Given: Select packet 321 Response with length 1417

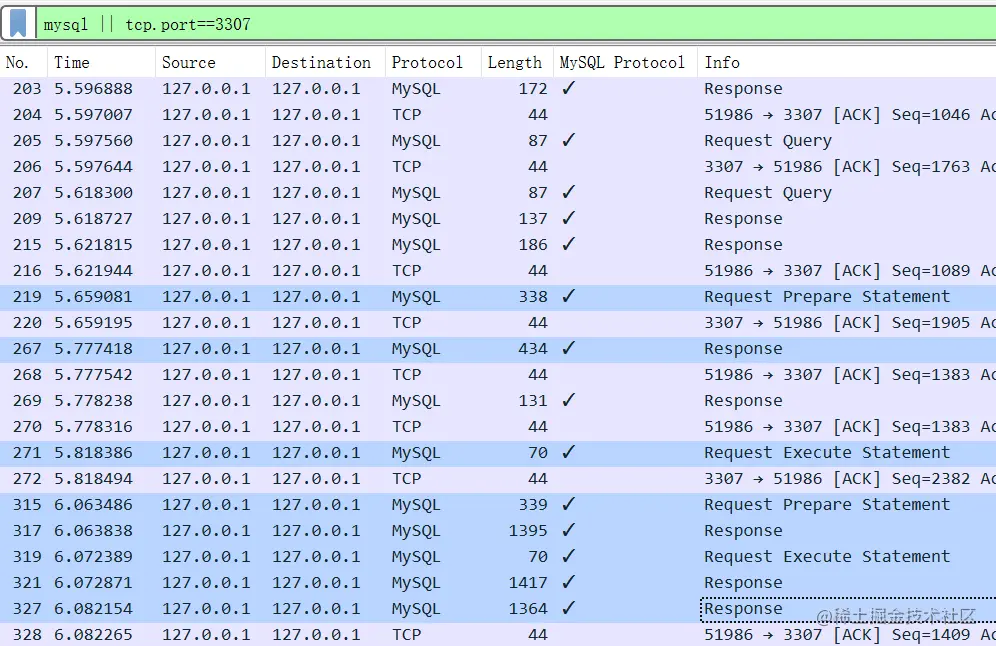Looking at the screenshot, I should click(498, 583).
